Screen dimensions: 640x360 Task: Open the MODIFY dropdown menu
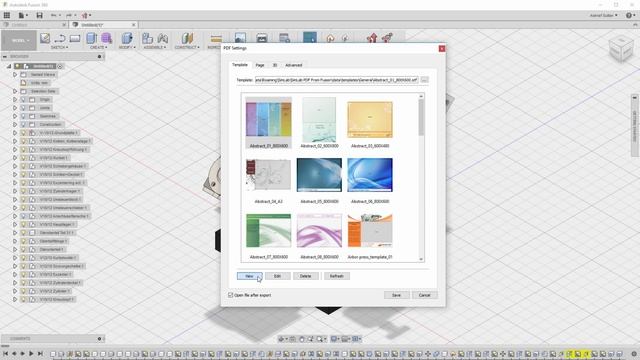pyautogui.click(x=127, y=47)
